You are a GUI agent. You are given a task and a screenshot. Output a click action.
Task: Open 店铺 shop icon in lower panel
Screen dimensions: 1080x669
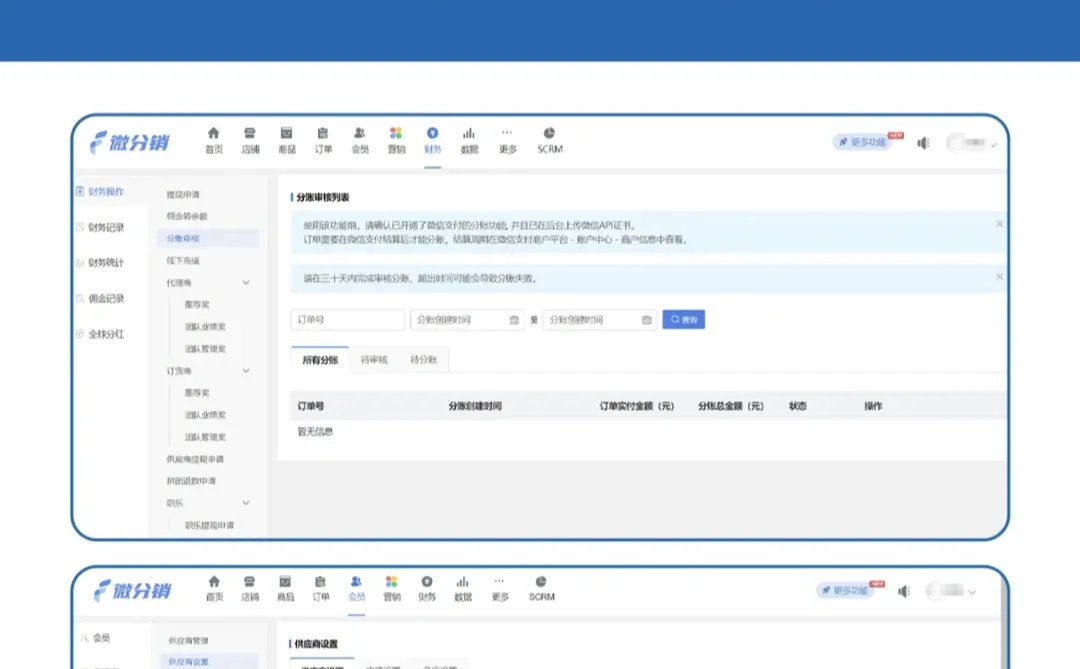(x=249, y=581)
